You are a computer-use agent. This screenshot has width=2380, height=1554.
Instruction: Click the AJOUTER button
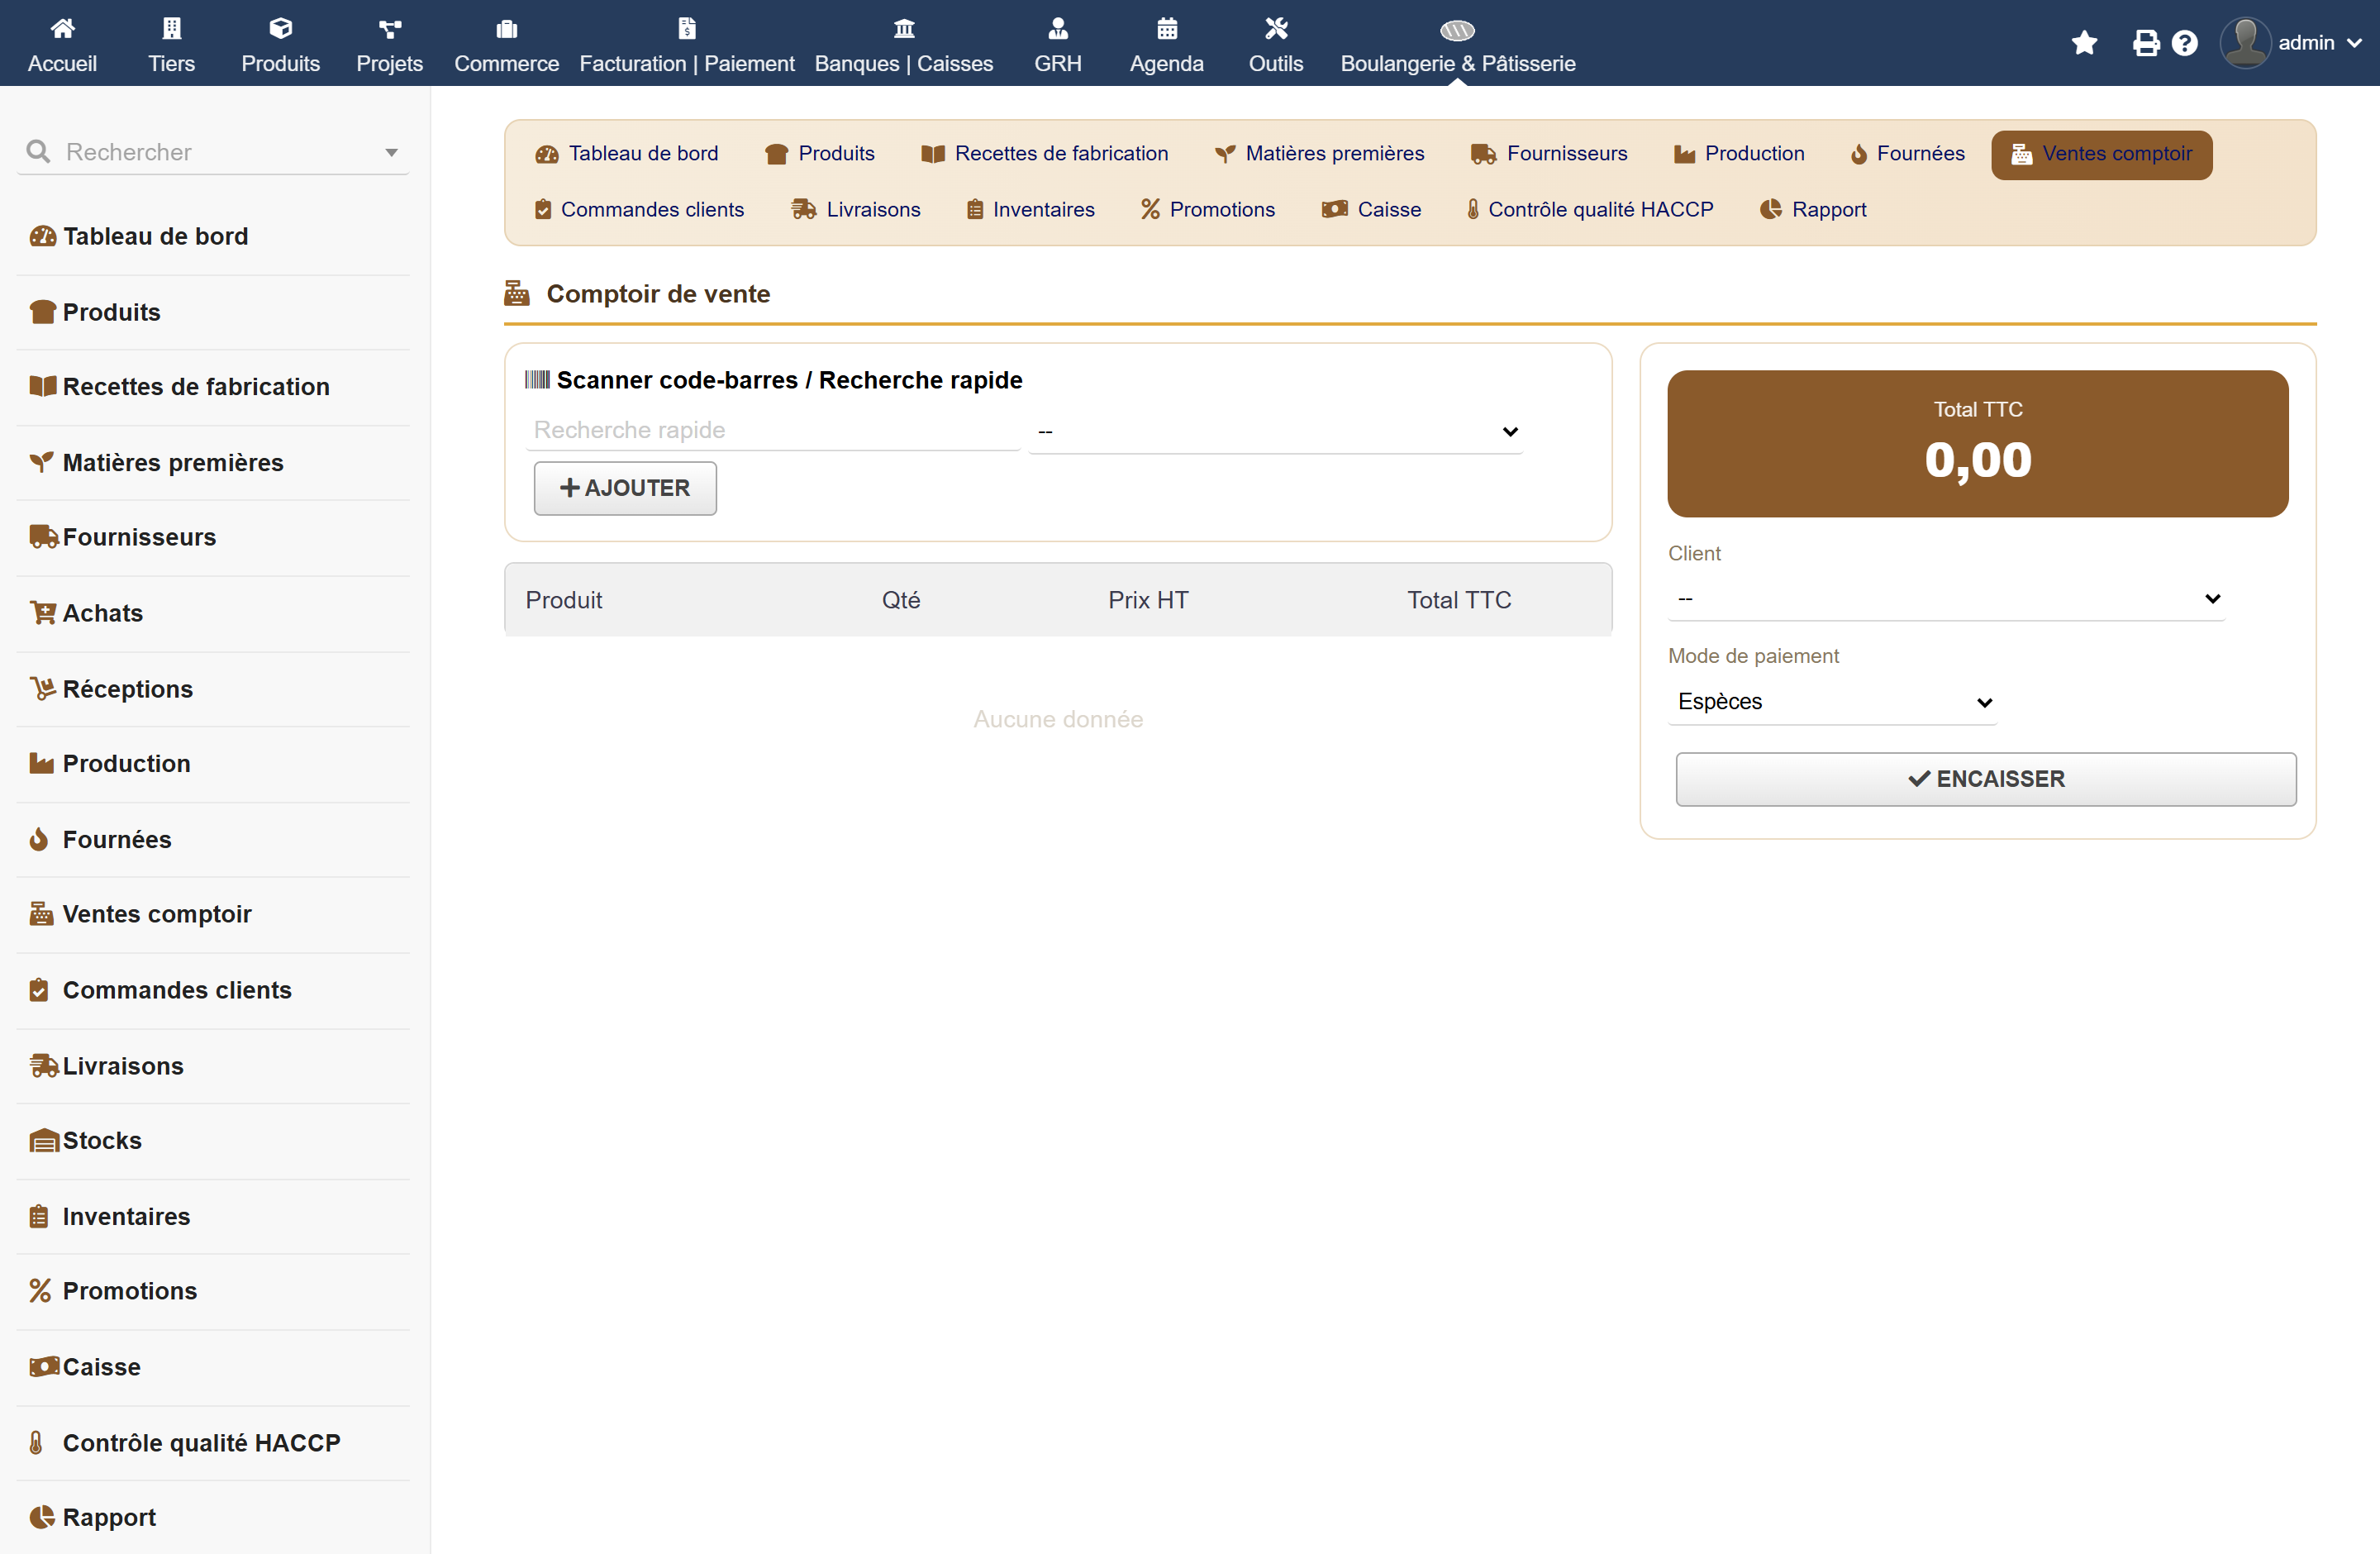point(625,487)
